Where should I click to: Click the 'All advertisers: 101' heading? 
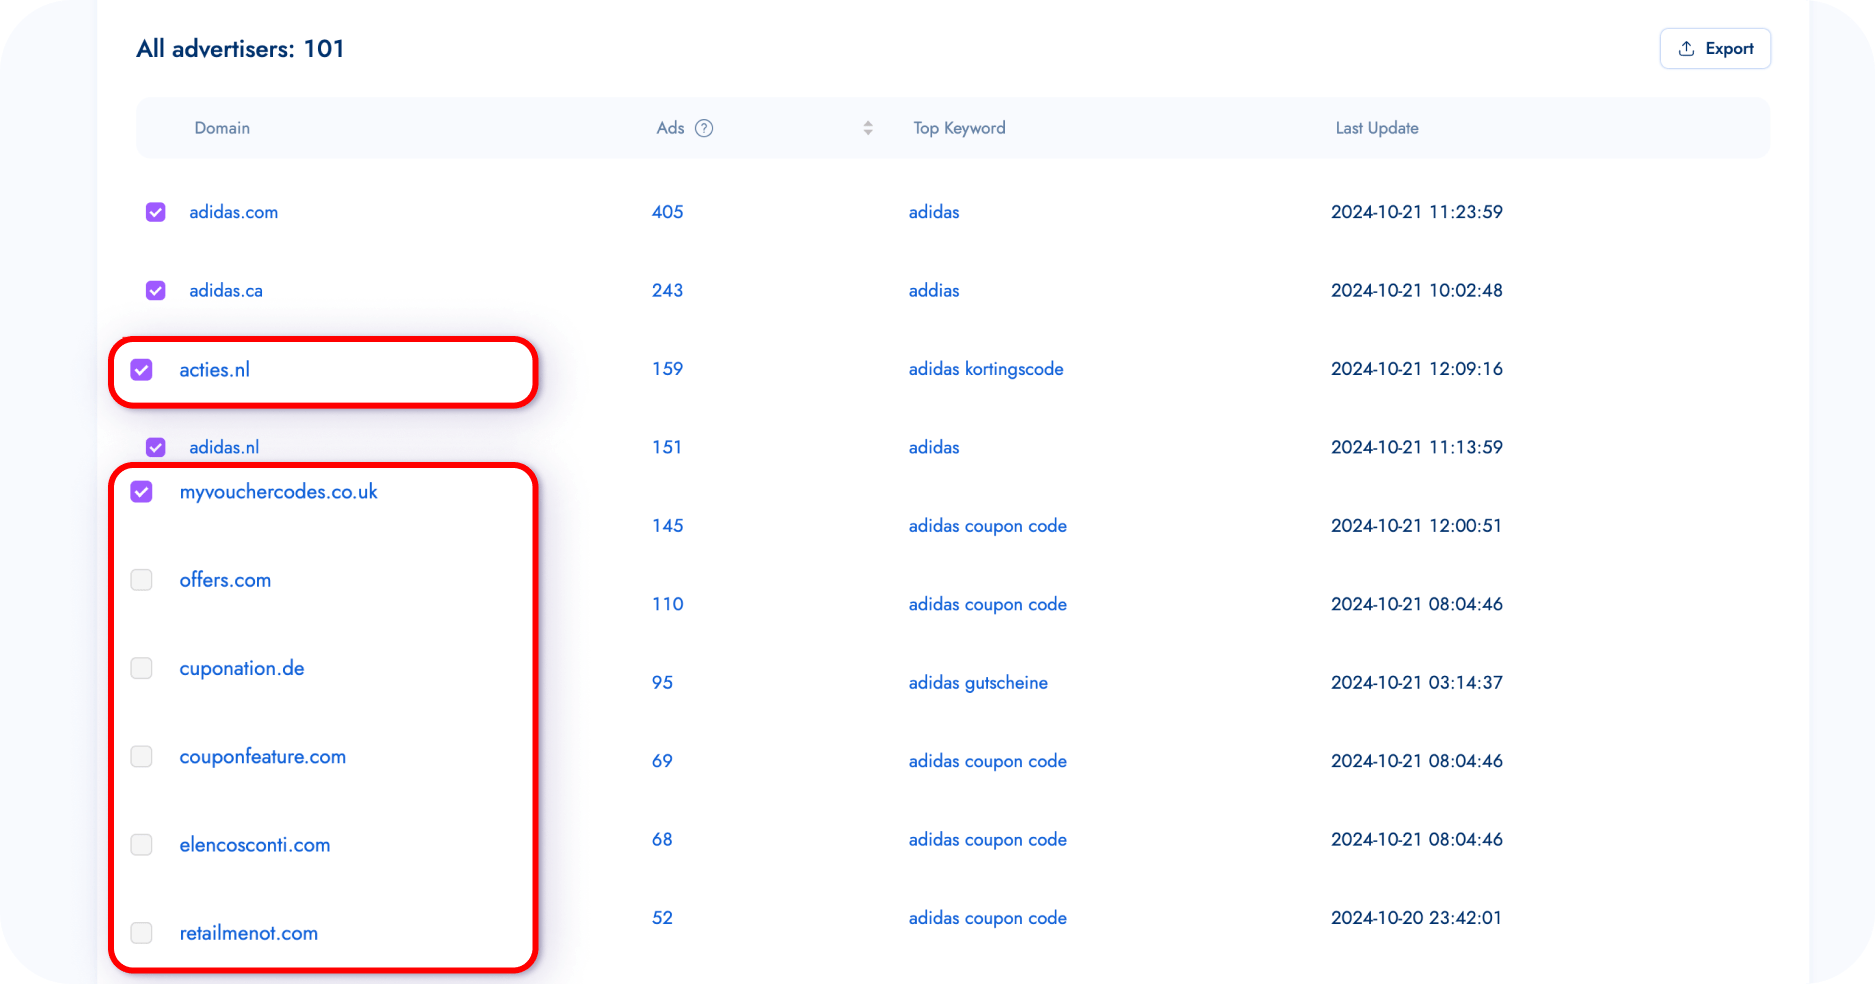point(241,49)
